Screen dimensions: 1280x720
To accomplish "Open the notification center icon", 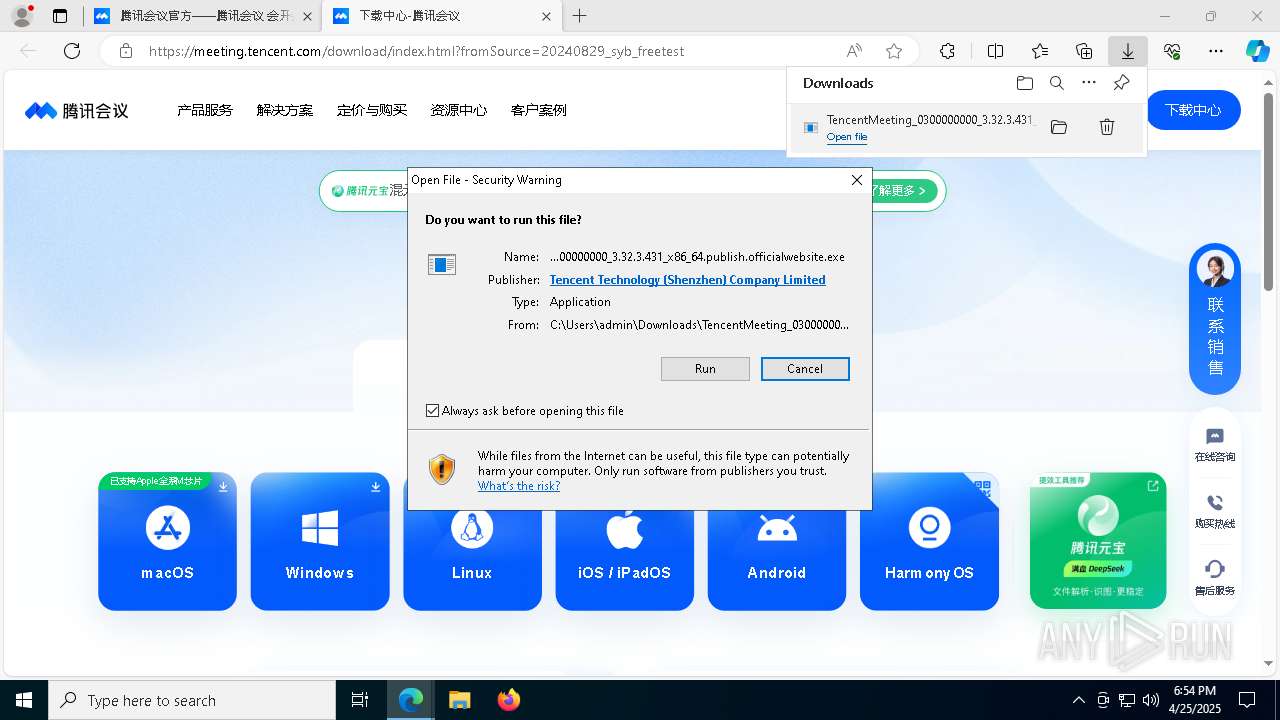I will tap(1247, 700).
